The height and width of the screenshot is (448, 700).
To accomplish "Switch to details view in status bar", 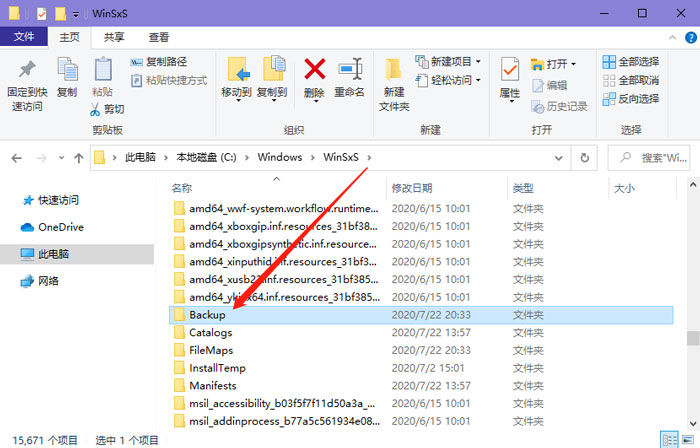I will coord(666,439).
